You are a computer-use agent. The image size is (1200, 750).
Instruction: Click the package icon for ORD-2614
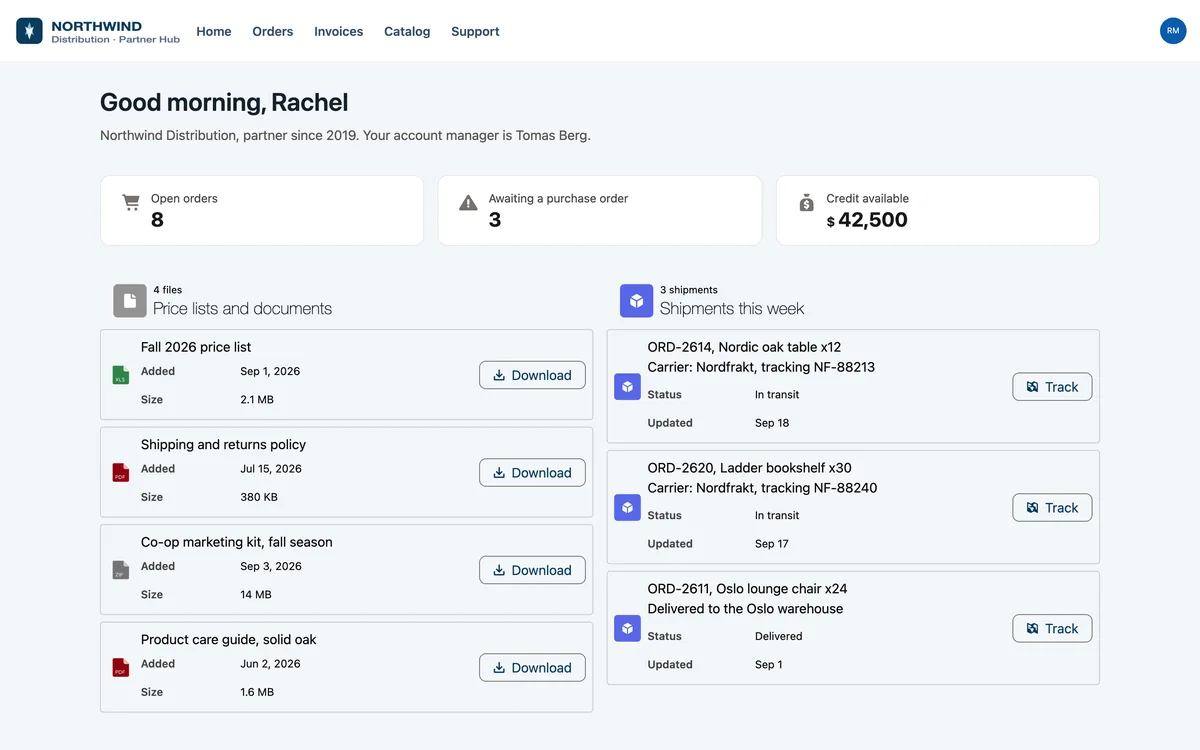(627, 387)
